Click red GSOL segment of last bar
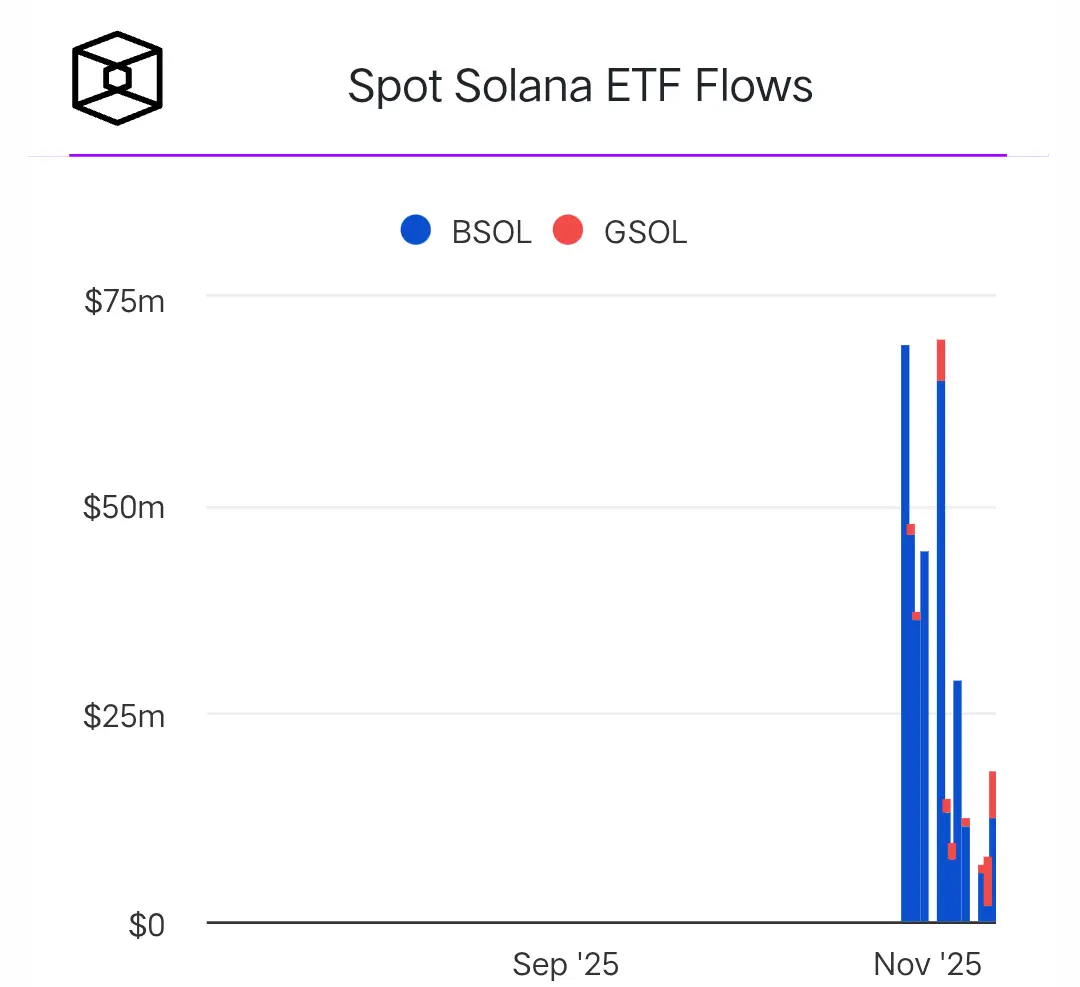The width and height of the screenshot is (1080, 987). coord(992,794)
